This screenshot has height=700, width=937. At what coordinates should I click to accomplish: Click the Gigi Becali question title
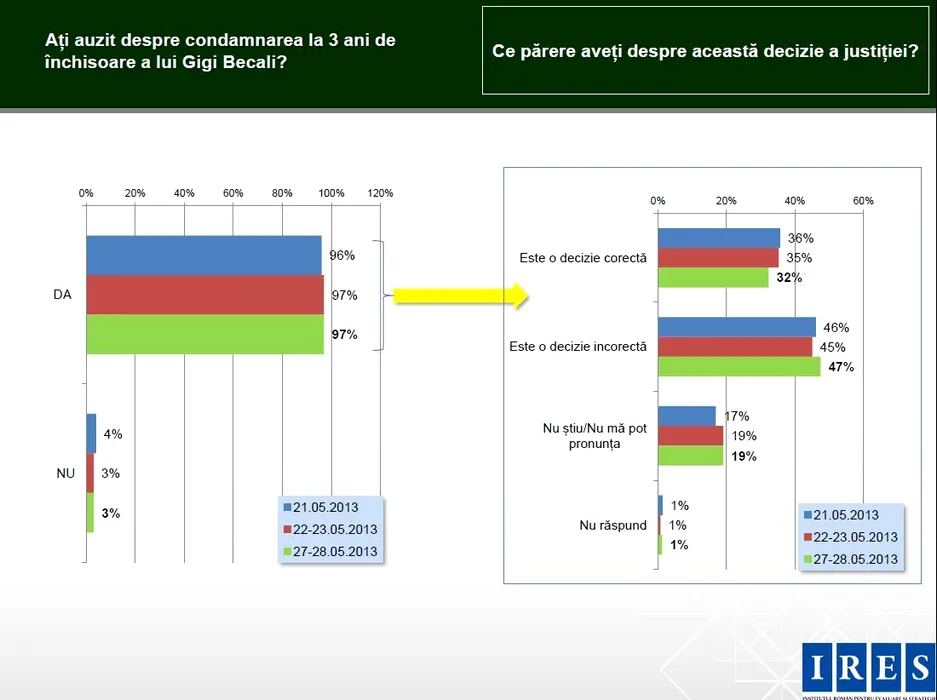point(220,51)
